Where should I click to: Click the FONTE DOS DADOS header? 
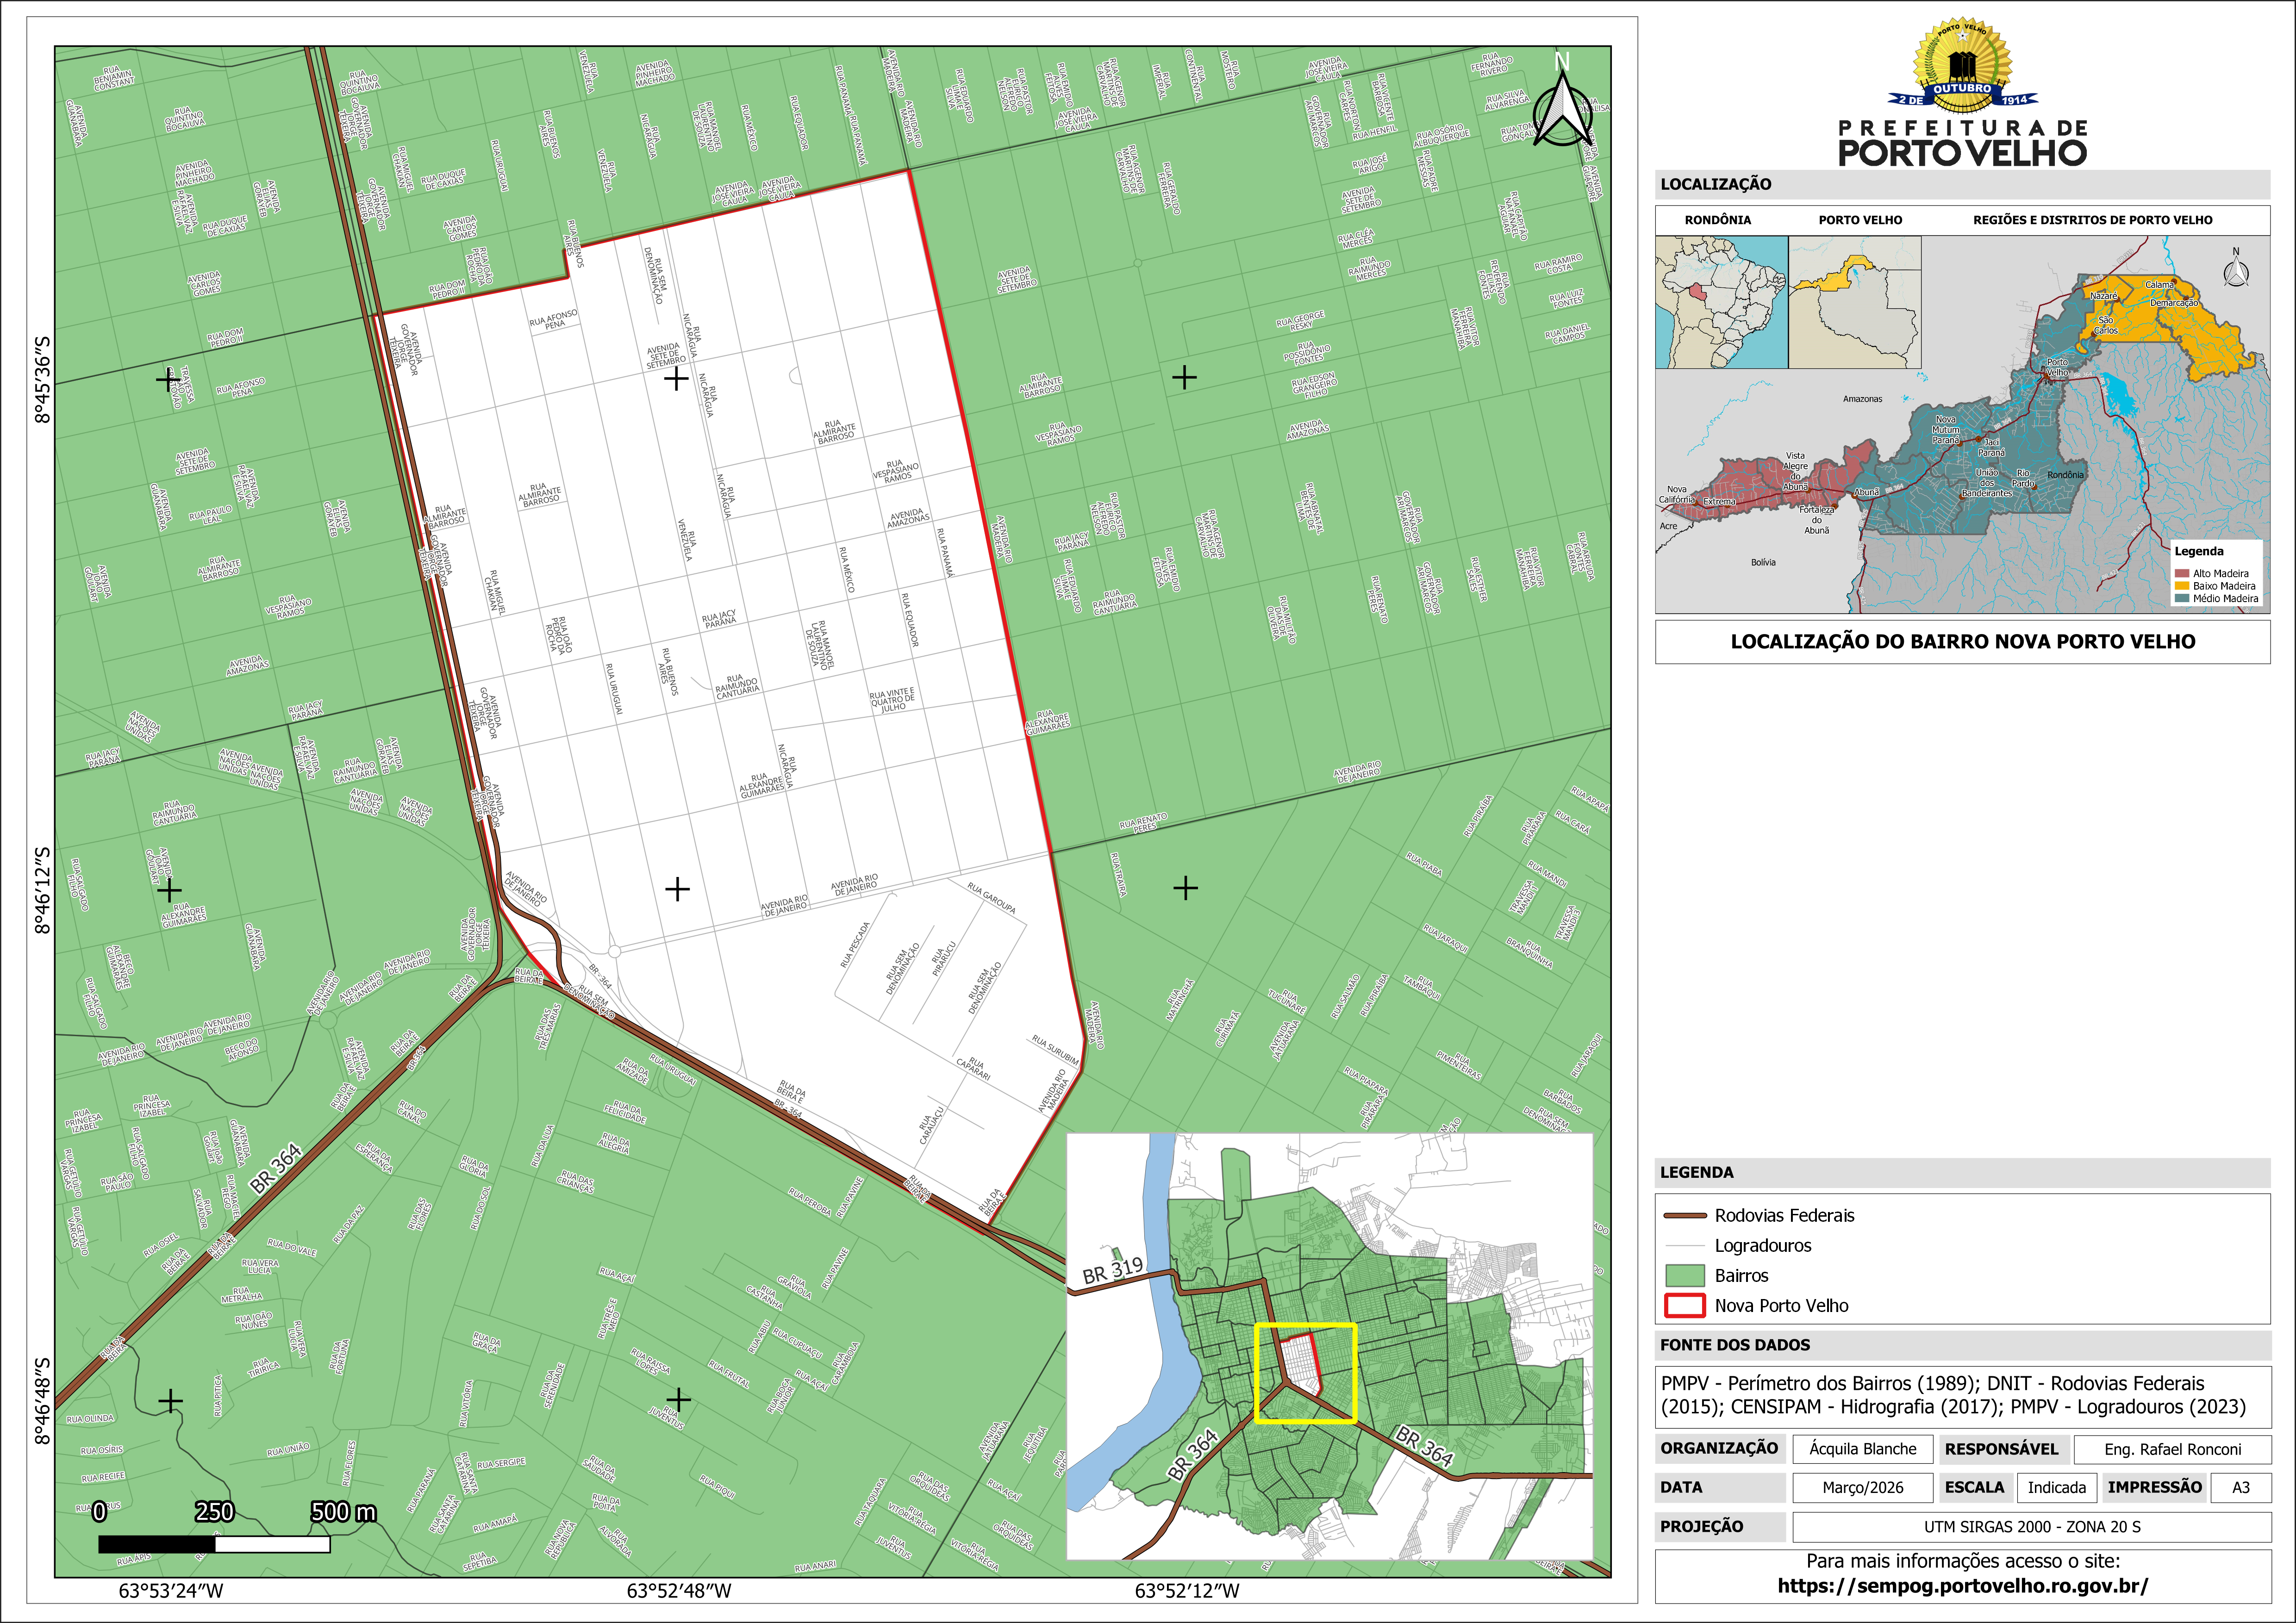(1735, 1345)
